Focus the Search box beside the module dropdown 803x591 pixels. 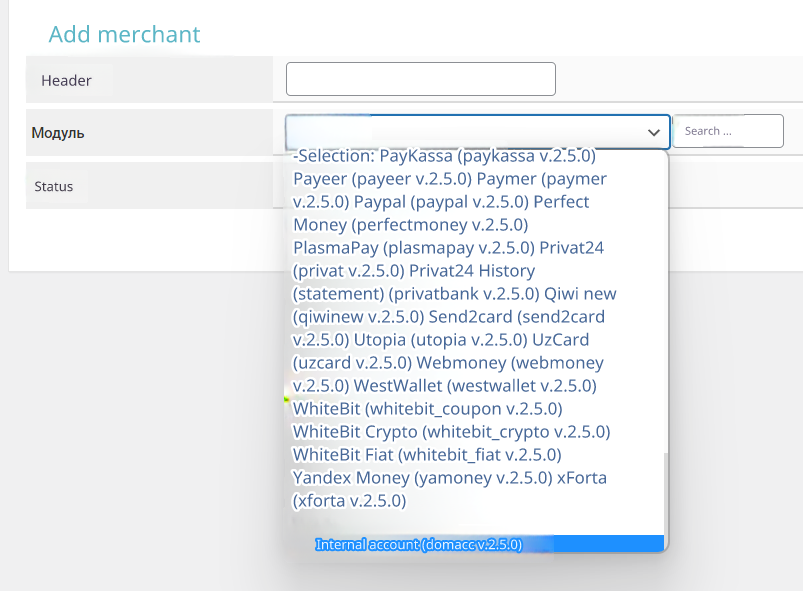pyautogui.click(x=727, y=131)
